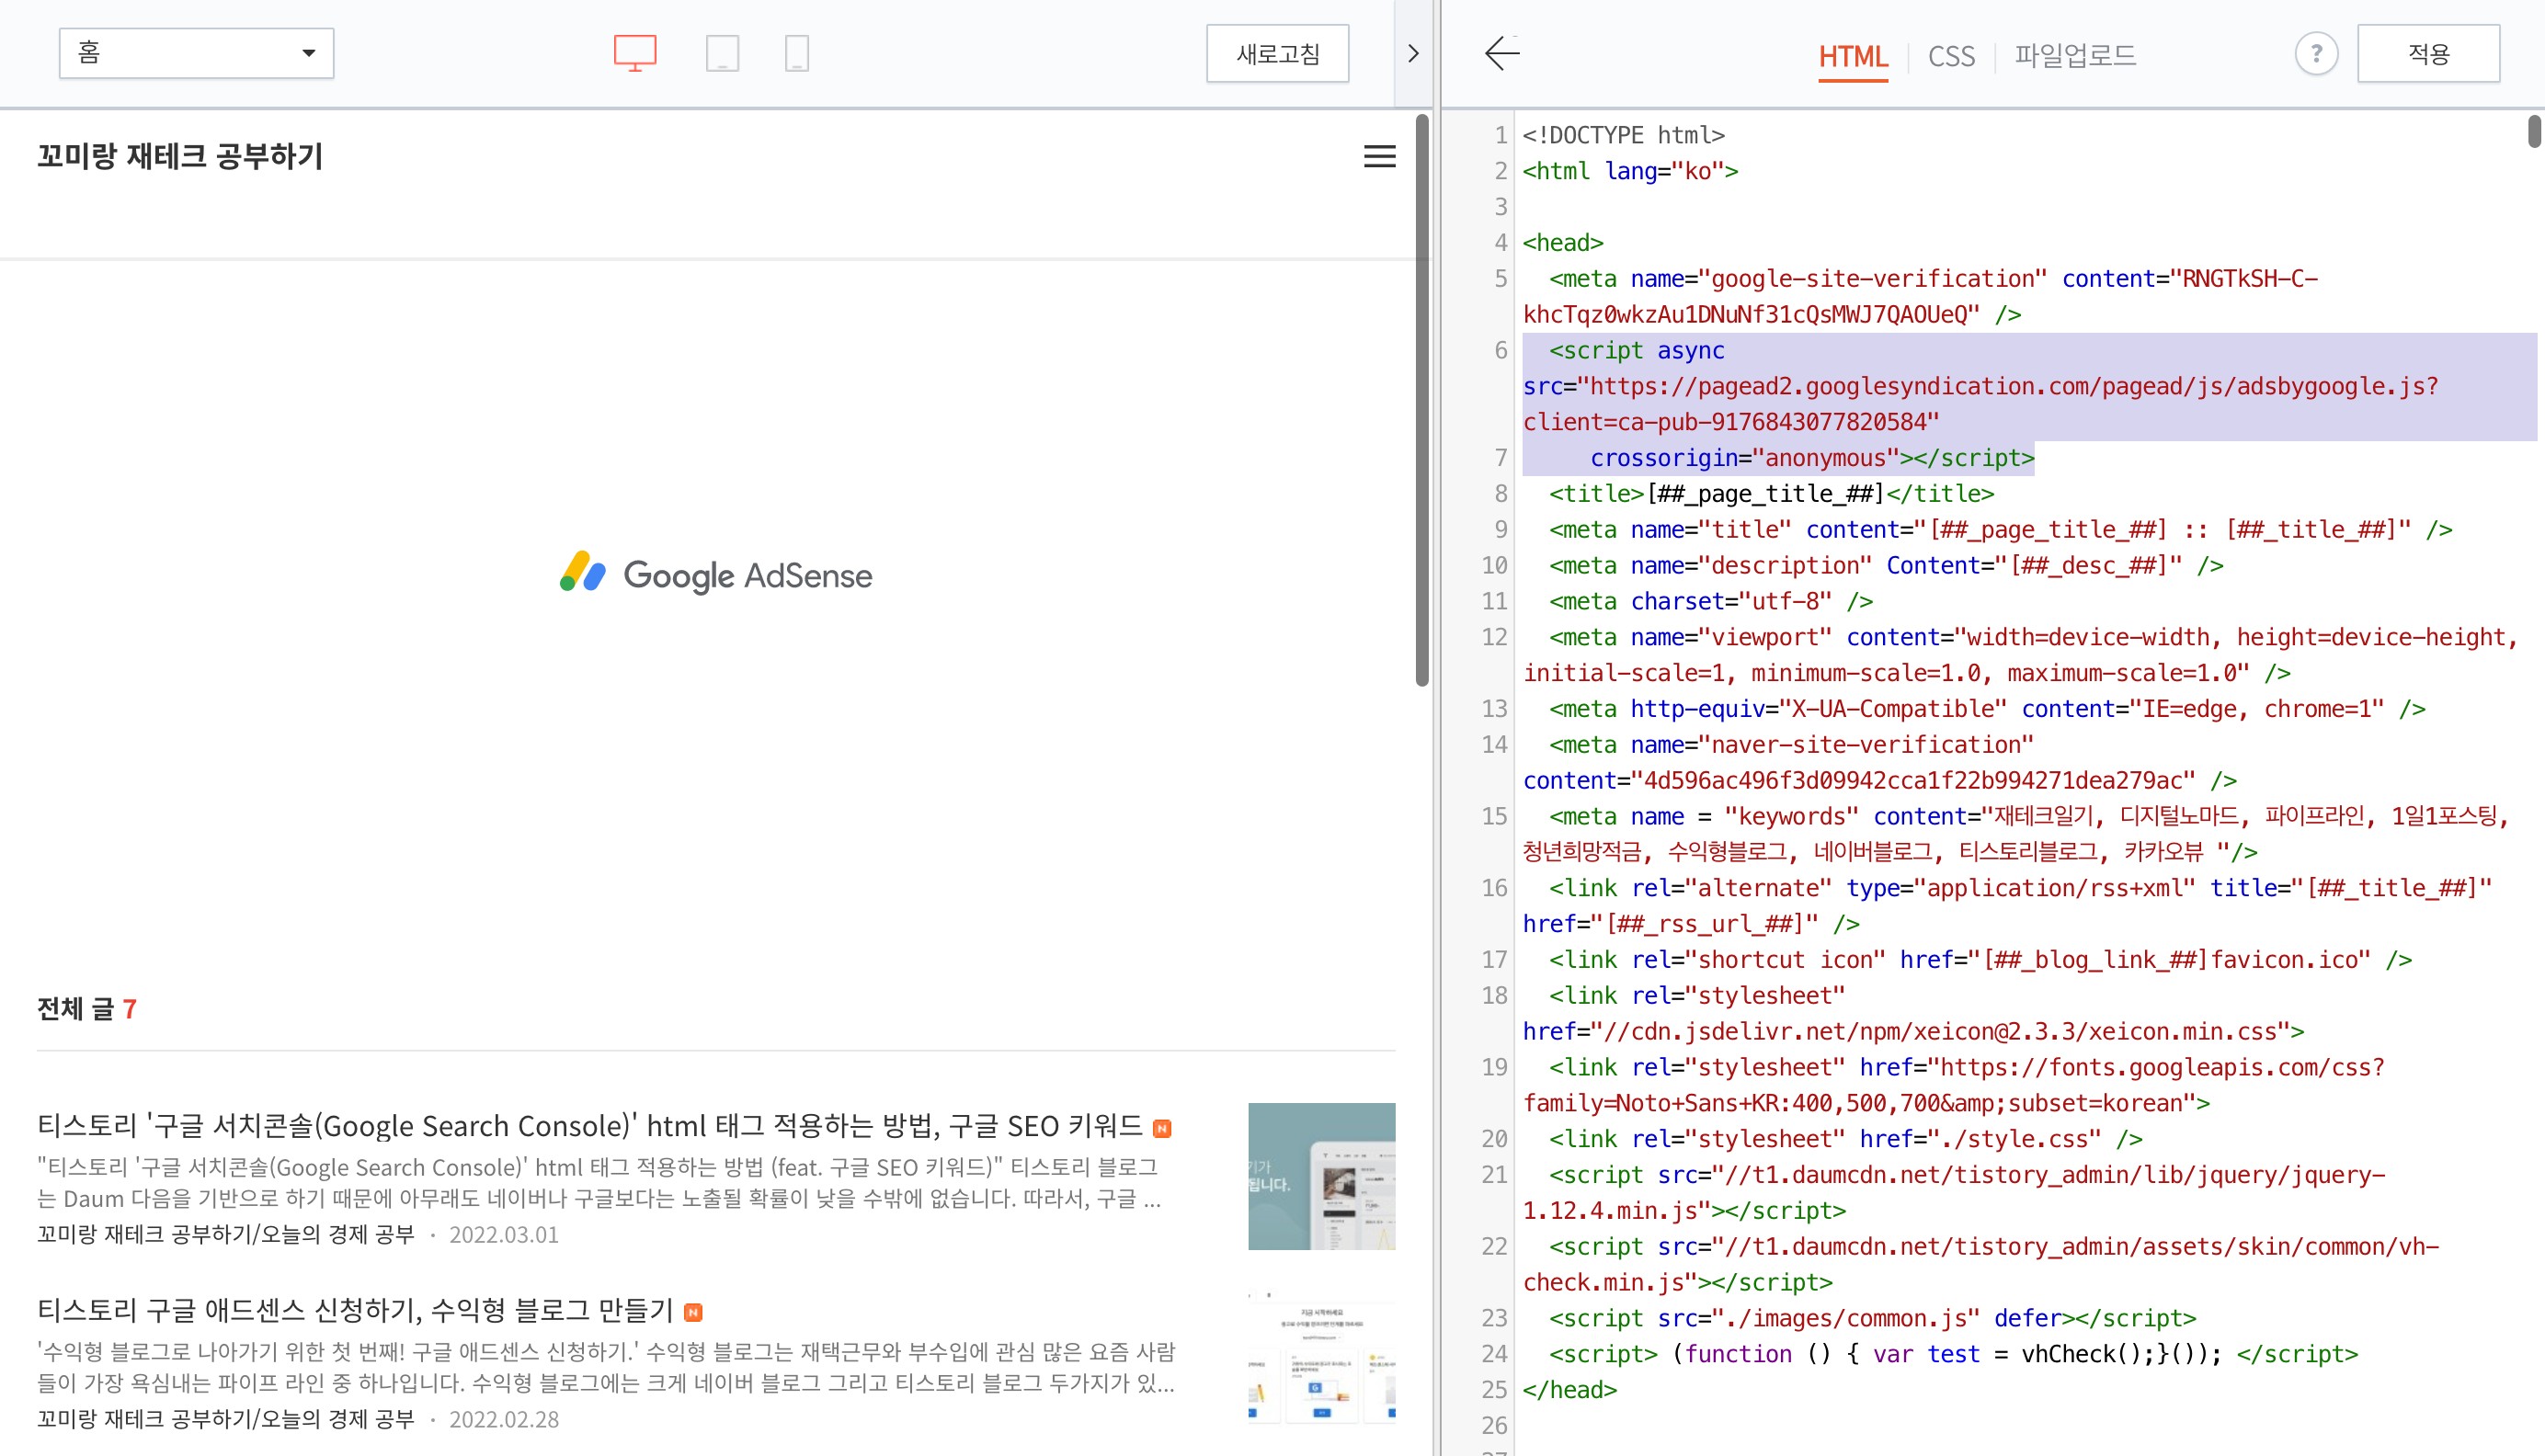The image size is (2545, 1456).
Task: Switch to tablet preview icon
Action: coord(722,53)
